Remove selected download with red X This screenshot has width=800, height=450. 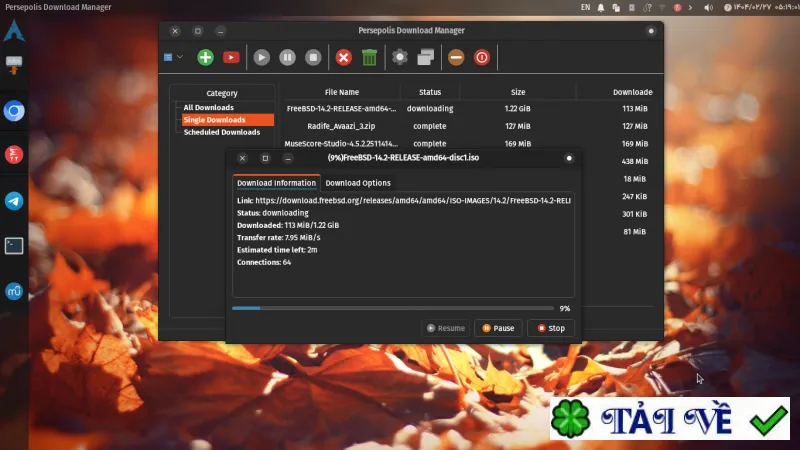344,57
